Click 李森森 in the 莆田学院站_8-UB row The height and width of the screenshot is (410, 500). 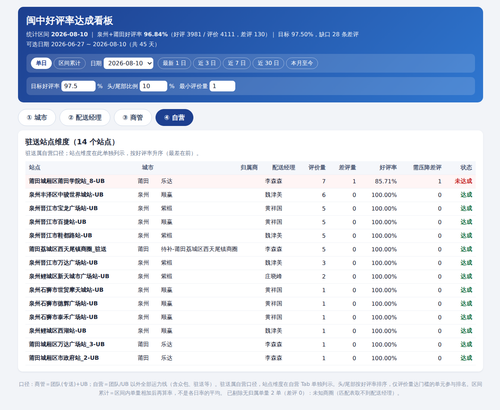pos(274,181)
